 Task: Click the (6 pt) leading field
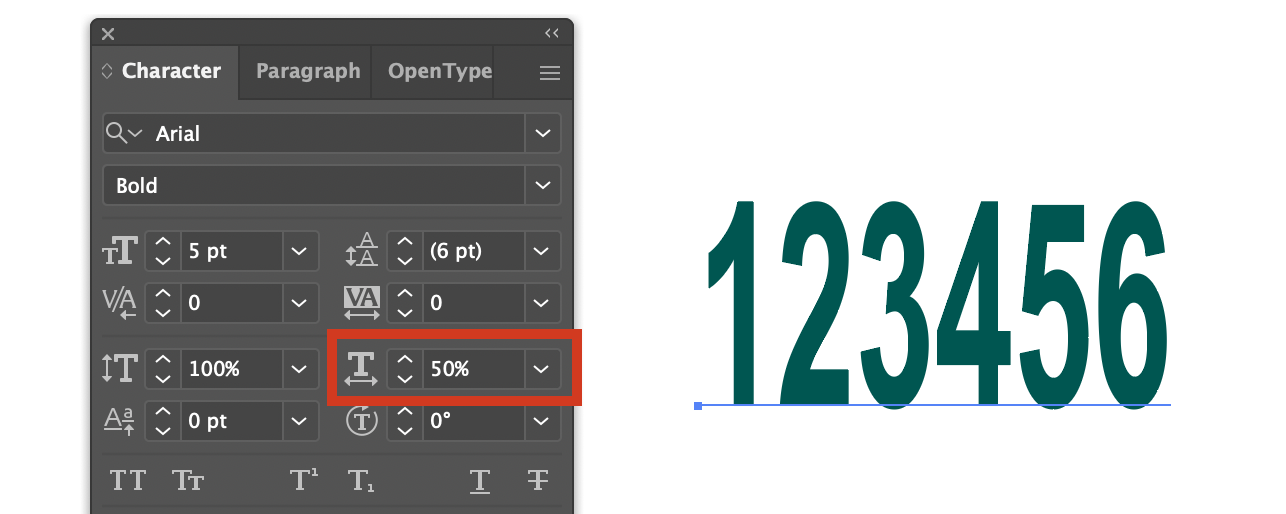474,251
